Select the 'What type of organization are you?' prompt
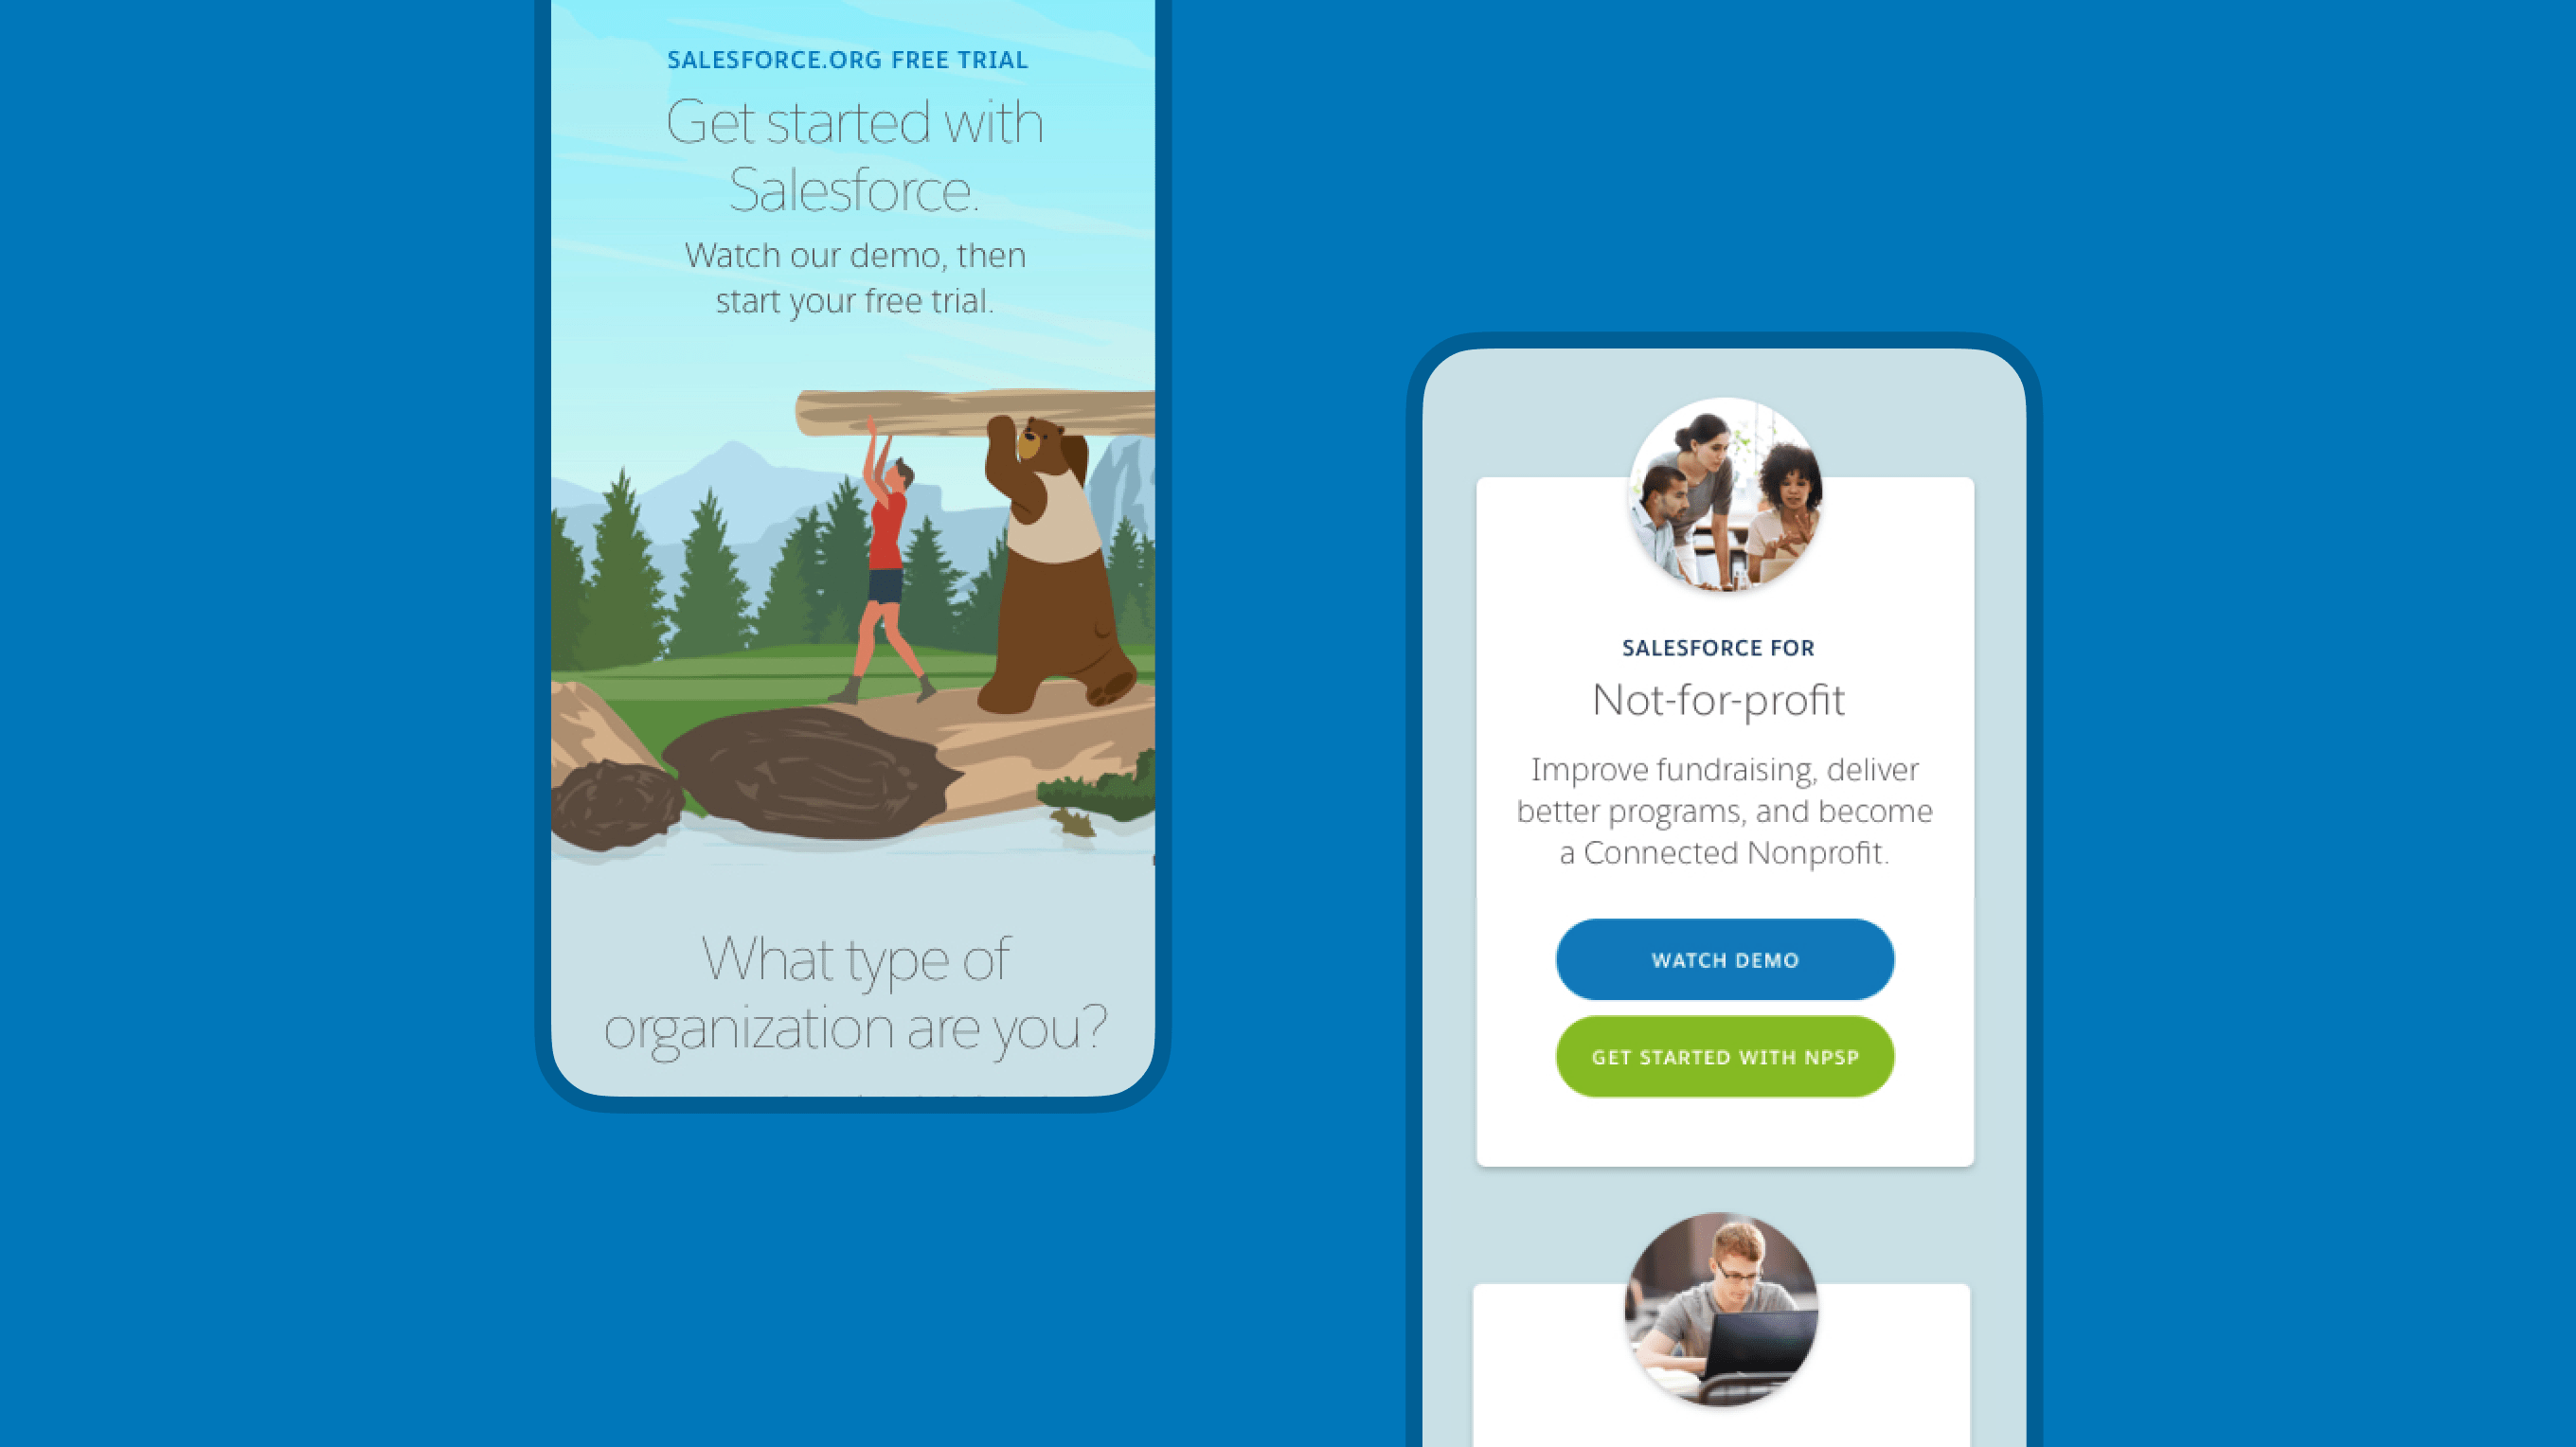2576x1447 pixels. pos(854,991)
